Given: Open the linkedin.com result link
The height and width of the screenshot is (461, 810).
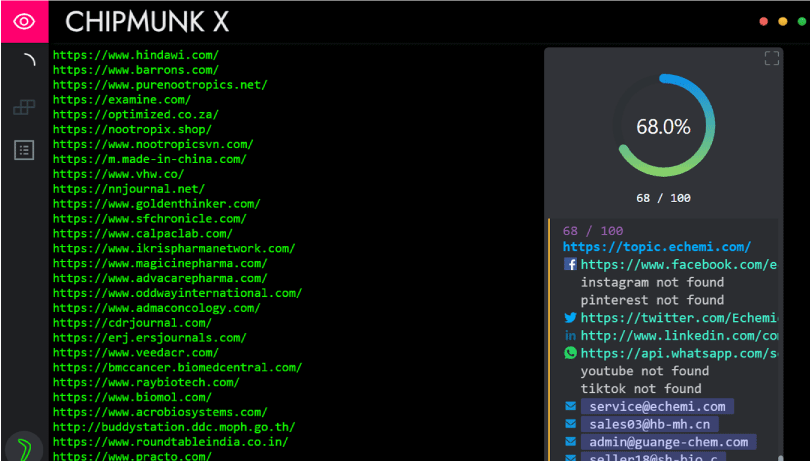Looking at the screenshot, I should tap(679, 336).
